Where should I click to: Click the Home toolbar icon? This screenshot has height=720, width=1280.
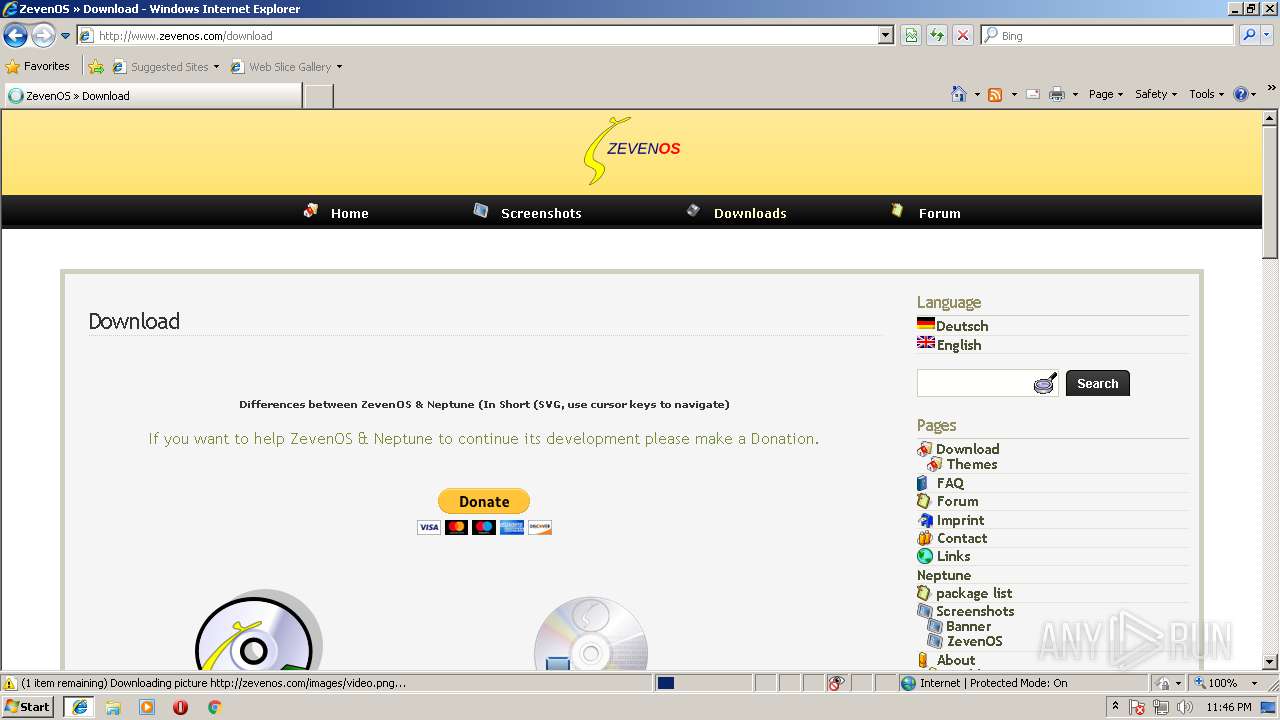click(x=959, y=94)
